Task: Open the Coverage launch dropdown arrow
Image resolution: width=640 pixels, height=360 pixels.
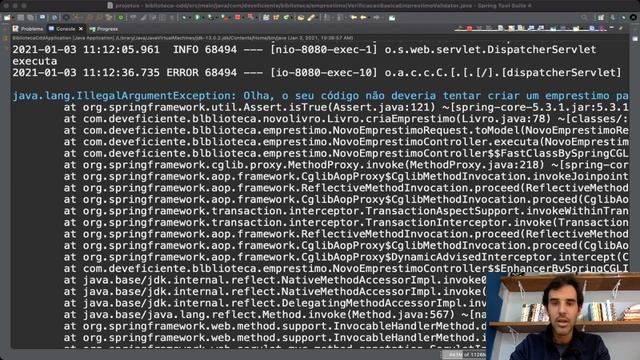Action: point(216,18)
